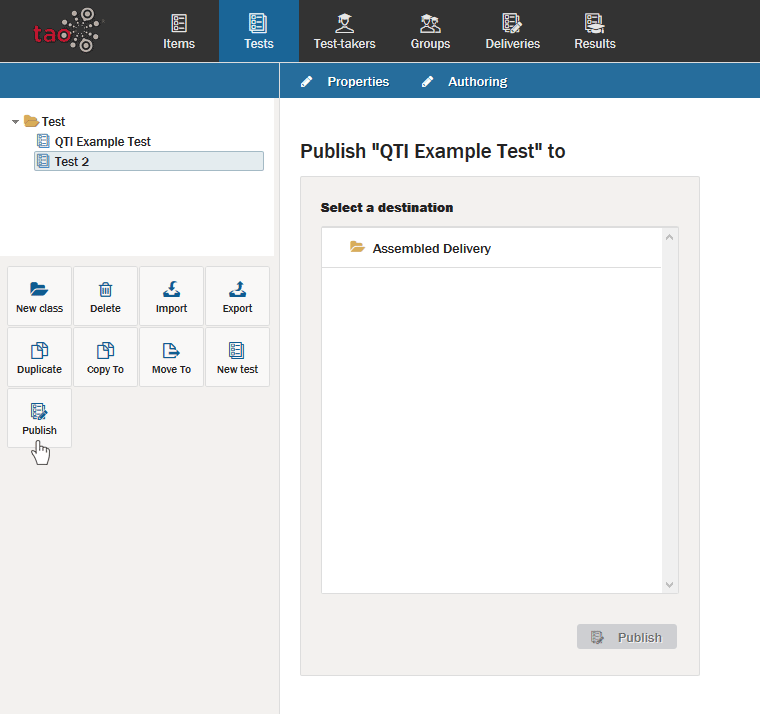Click the Copy To icon
The height and width of the screenshot is (714, 760).
105,351
